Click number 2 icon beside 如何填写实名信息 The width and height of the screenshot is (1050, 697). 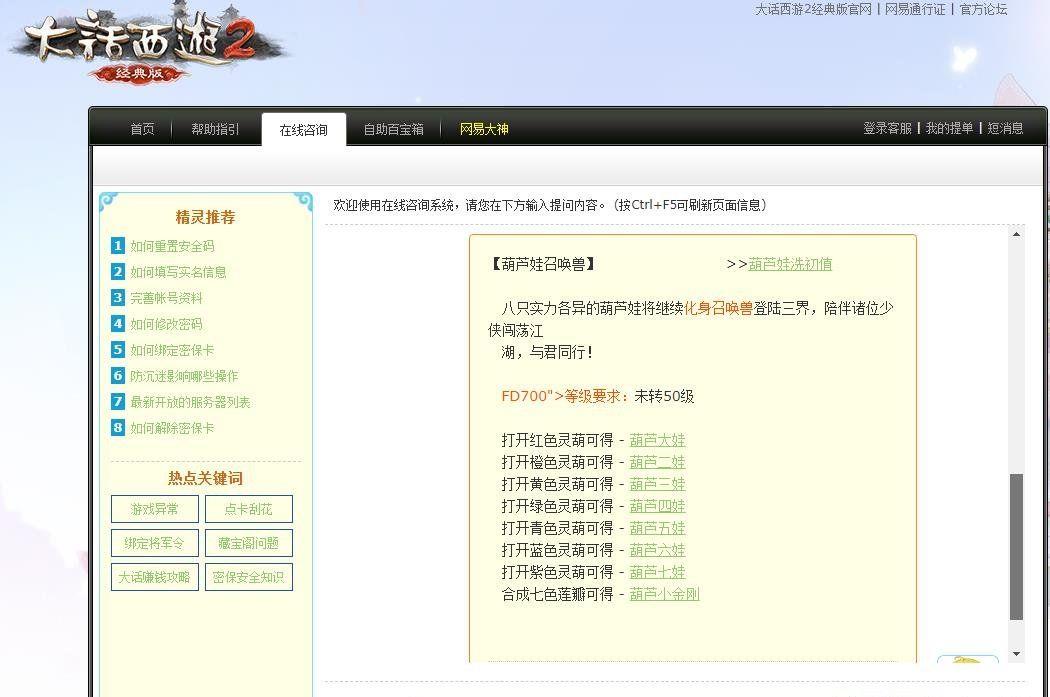[x=118, y=272]
